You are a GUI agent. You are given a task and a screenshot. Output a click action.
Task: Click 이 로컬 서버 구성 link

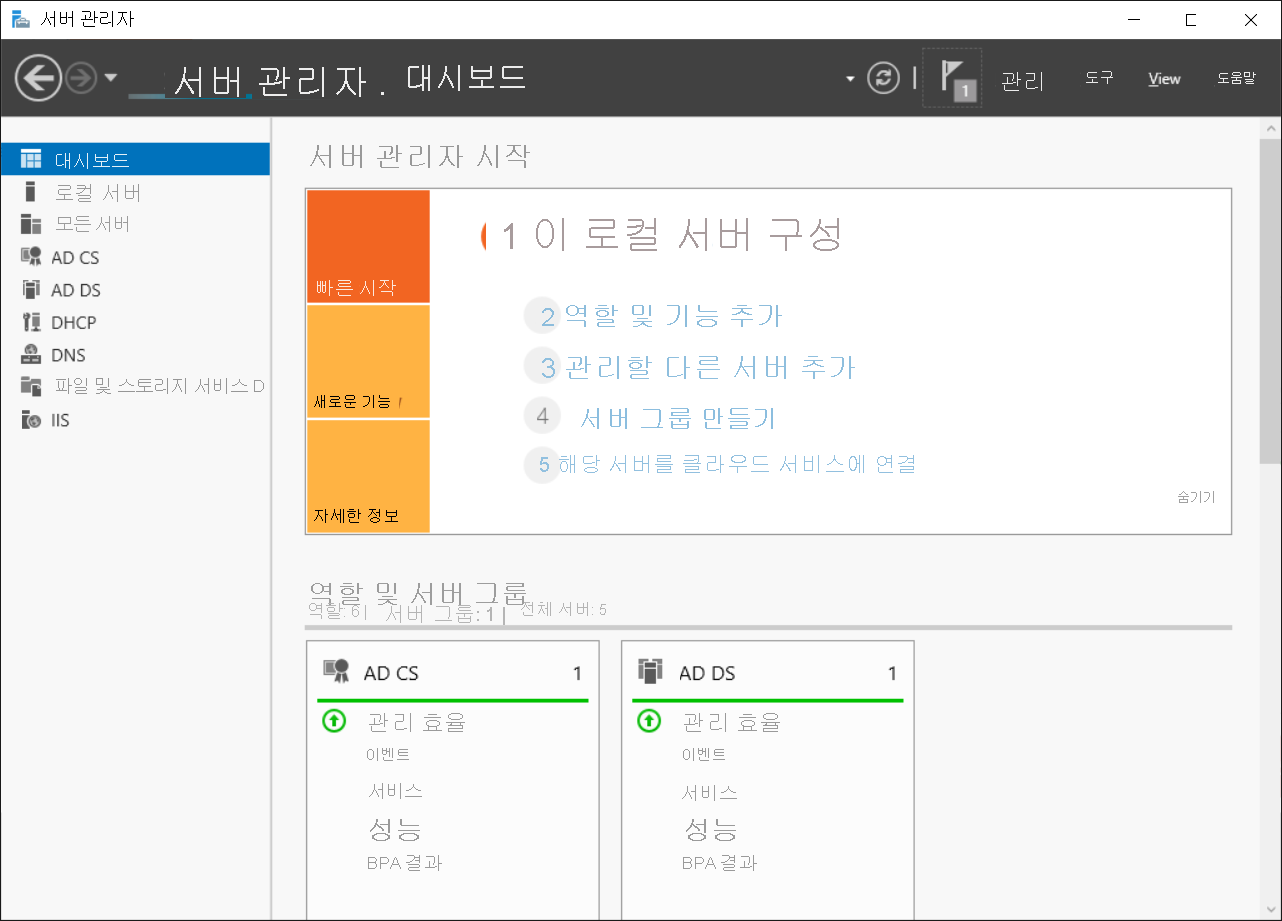click(x=689, y=235)
